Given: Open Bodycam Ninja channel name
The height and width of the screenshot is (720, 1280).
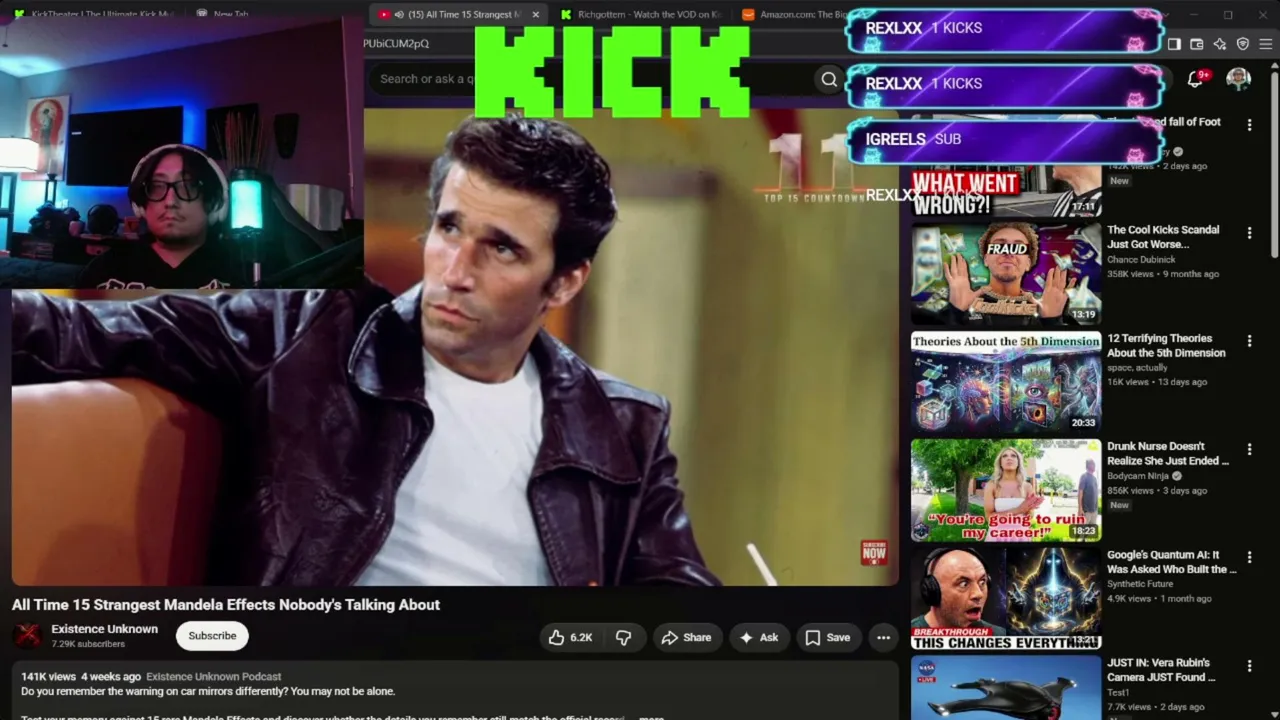Looking at the screenshot, I should [1138, 476].
